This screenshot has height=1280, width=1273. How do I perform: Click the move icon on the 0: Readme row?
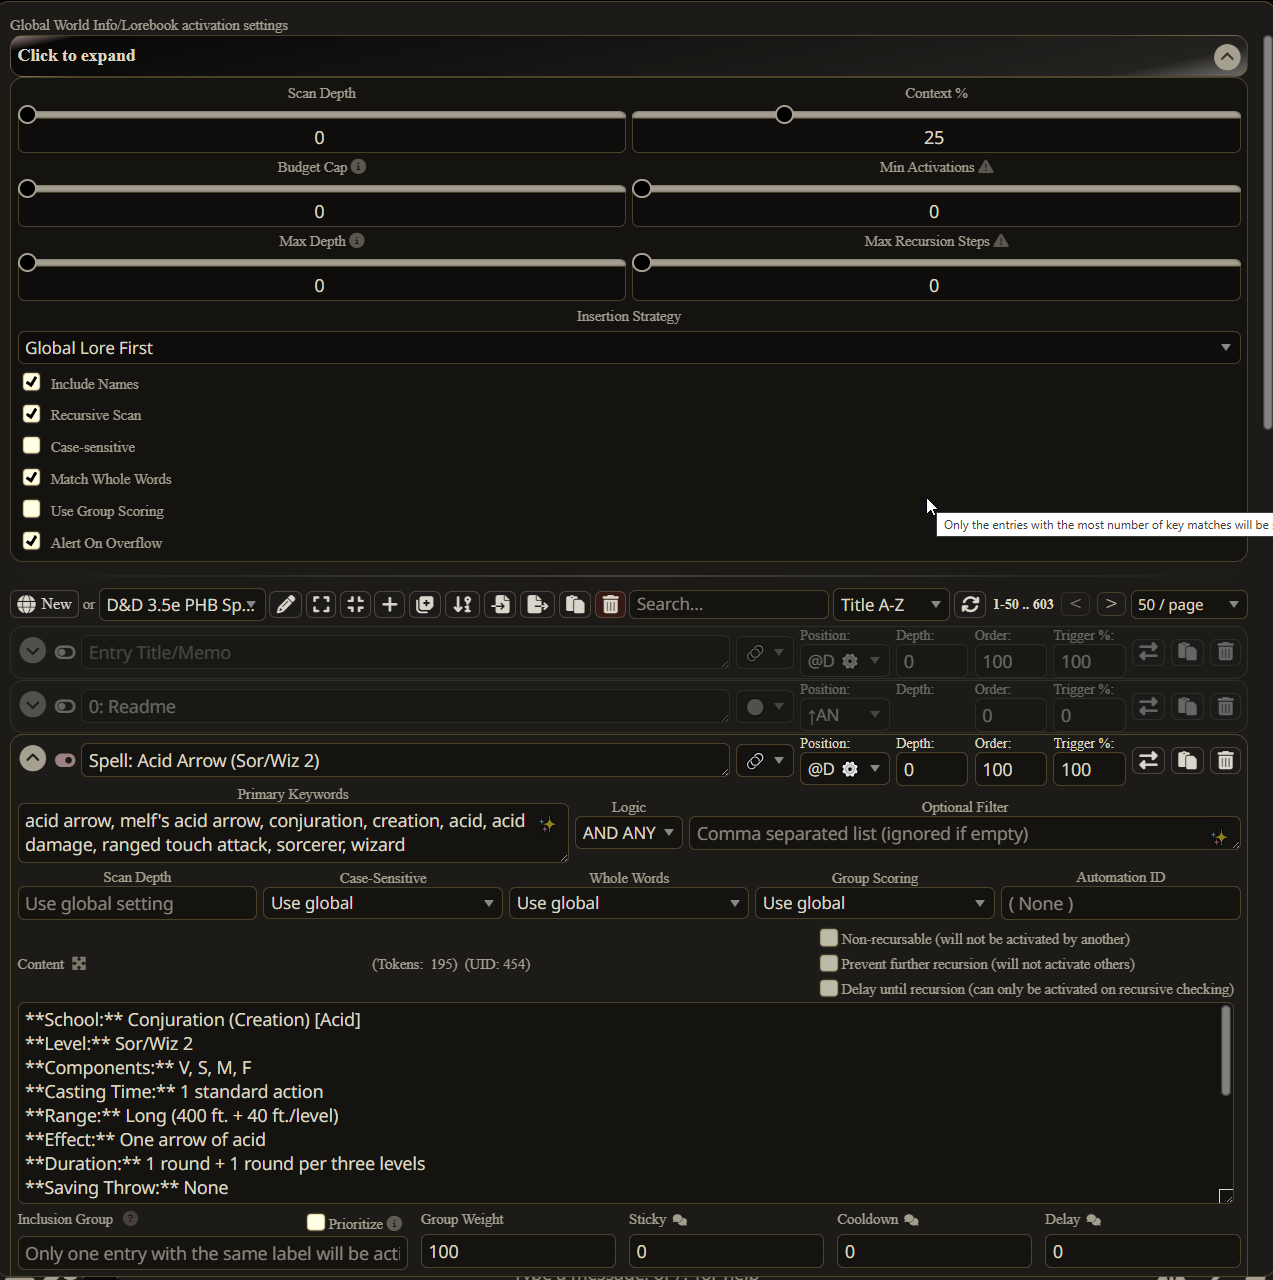pyautogui.click(x=1149, y=706)
